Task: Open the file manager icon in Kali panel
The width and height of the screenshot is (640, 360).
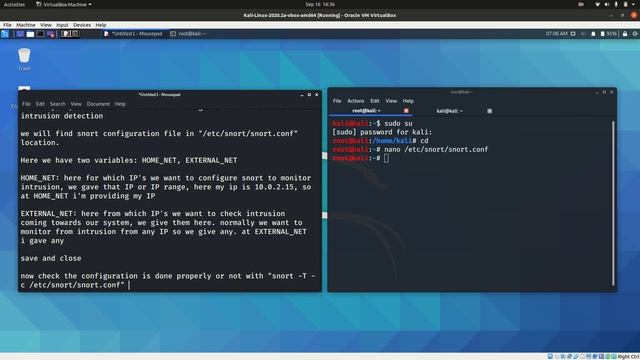Action: pyautogui.click(x=30, y=34)
